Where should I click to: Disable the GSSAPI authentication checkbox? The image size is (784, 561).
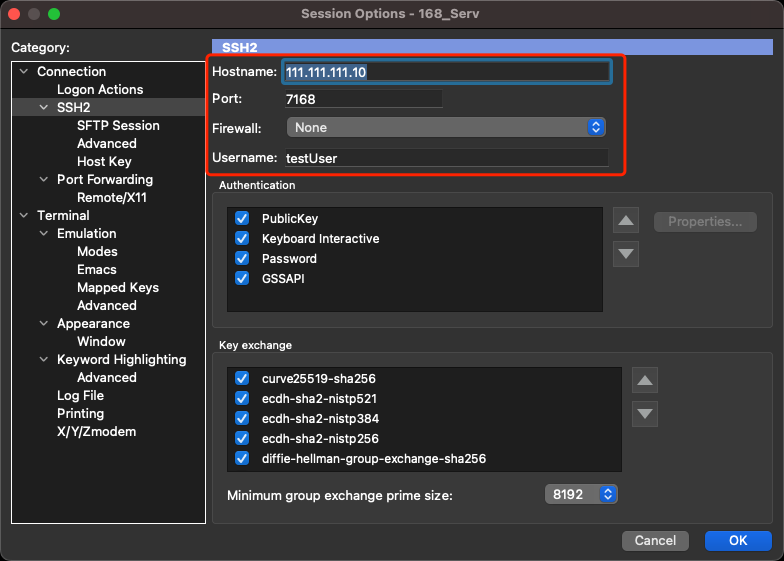[242, 278]
